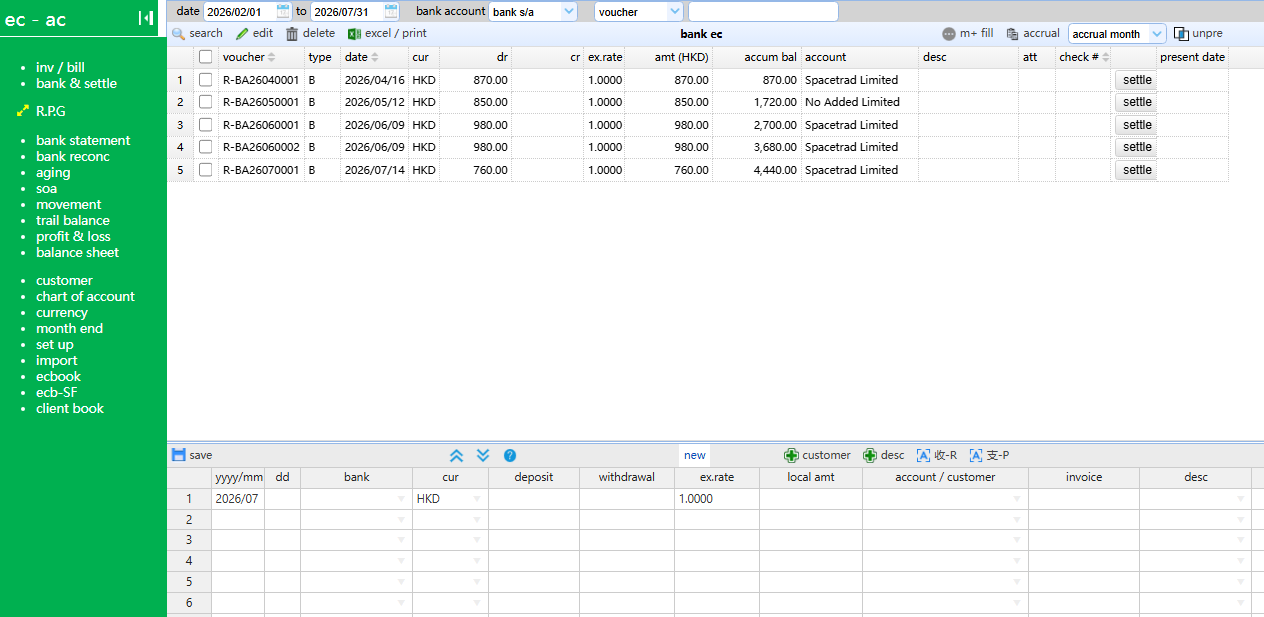The height and width of the screenshot is (617, 1264).
Task: Open the start date calendar picker icon
Action: click(283, 11)
